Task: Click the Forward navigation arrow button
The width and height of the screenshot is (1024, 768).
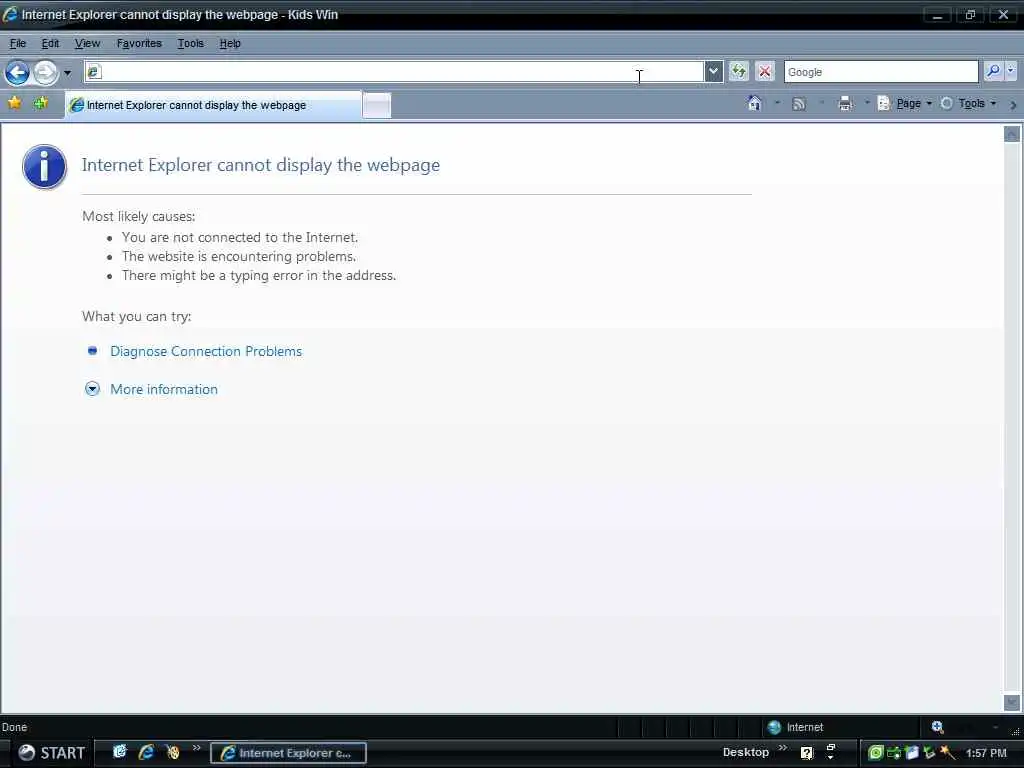Action: pos(45,72)
